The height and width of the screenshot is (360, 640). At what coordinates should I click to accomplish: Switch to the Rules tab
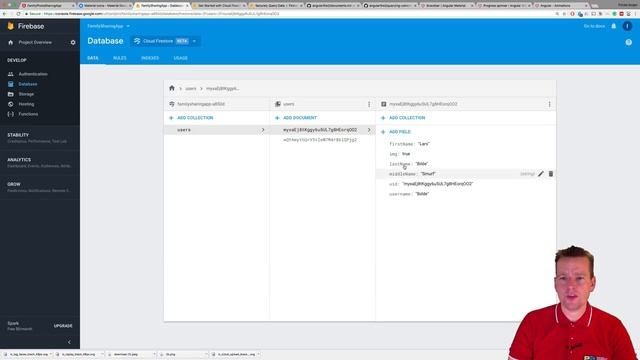(120, 58)
